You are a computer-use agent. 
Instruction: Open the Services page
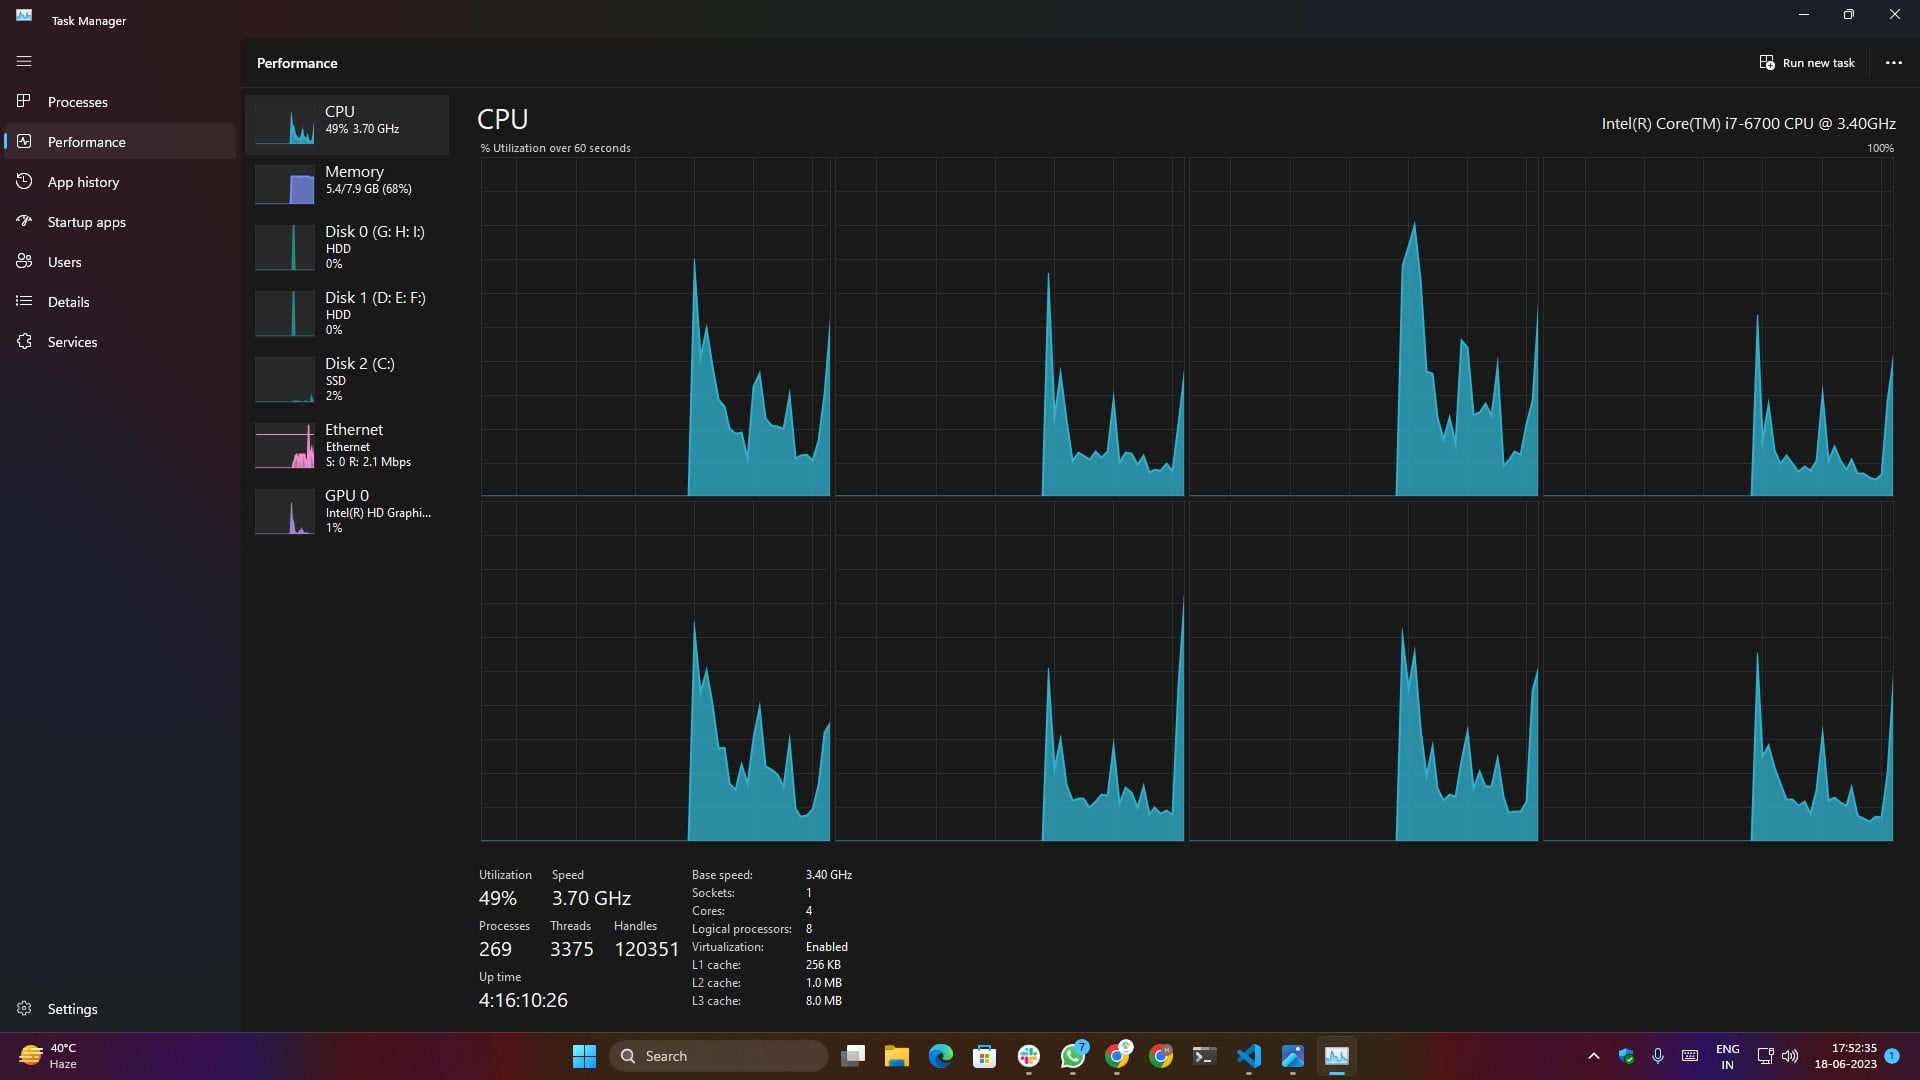[120, 342]
